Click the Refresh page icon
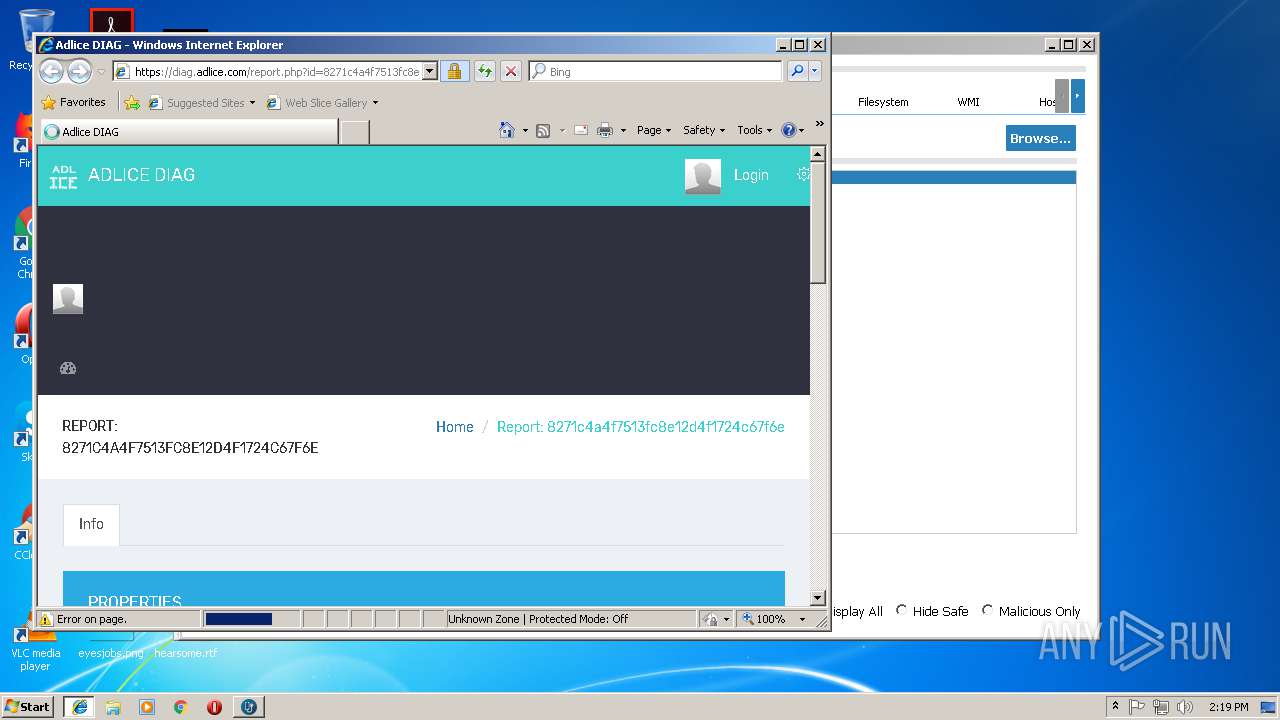 (x=484, y=71)
